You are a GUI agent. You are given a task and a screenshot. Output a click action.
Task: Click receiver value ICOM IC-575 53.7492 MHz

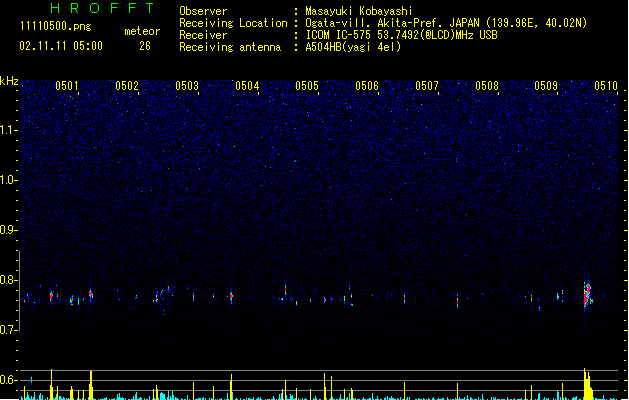click(x=401, y=35)
